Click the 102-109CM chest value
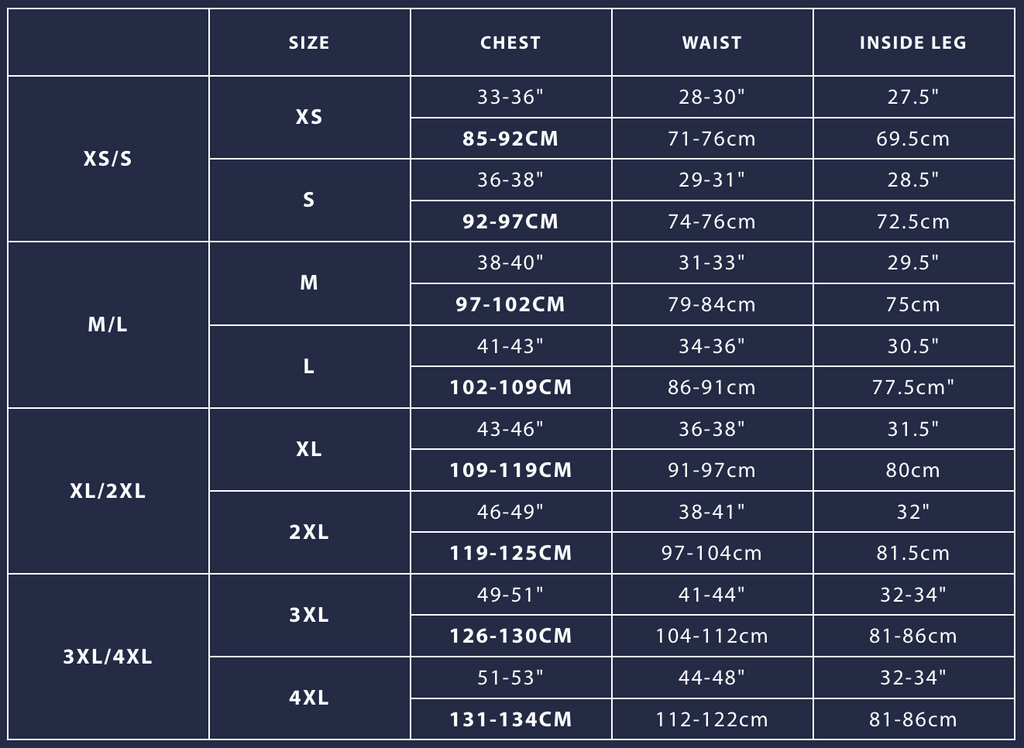 point(511,387)
